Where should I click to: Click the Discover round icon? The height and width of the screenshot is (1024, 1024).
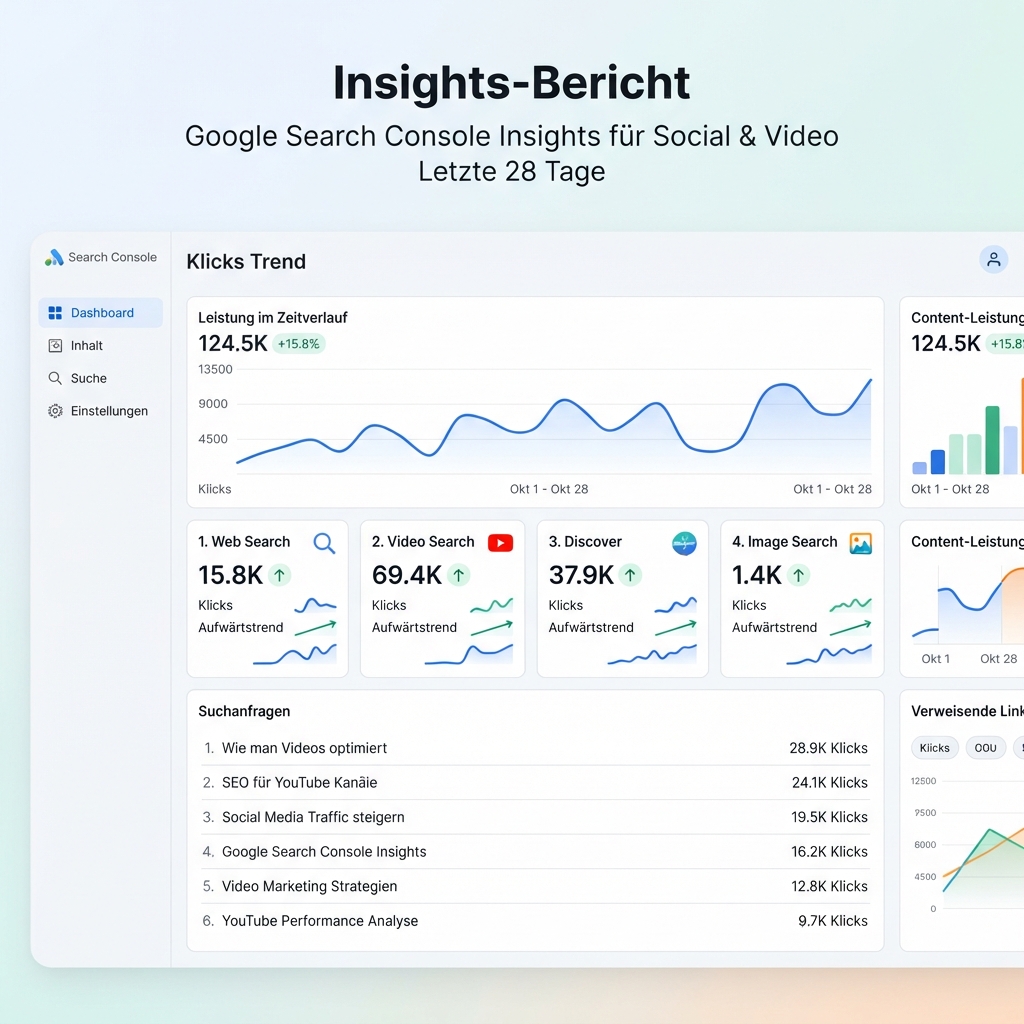click(684, 543)
